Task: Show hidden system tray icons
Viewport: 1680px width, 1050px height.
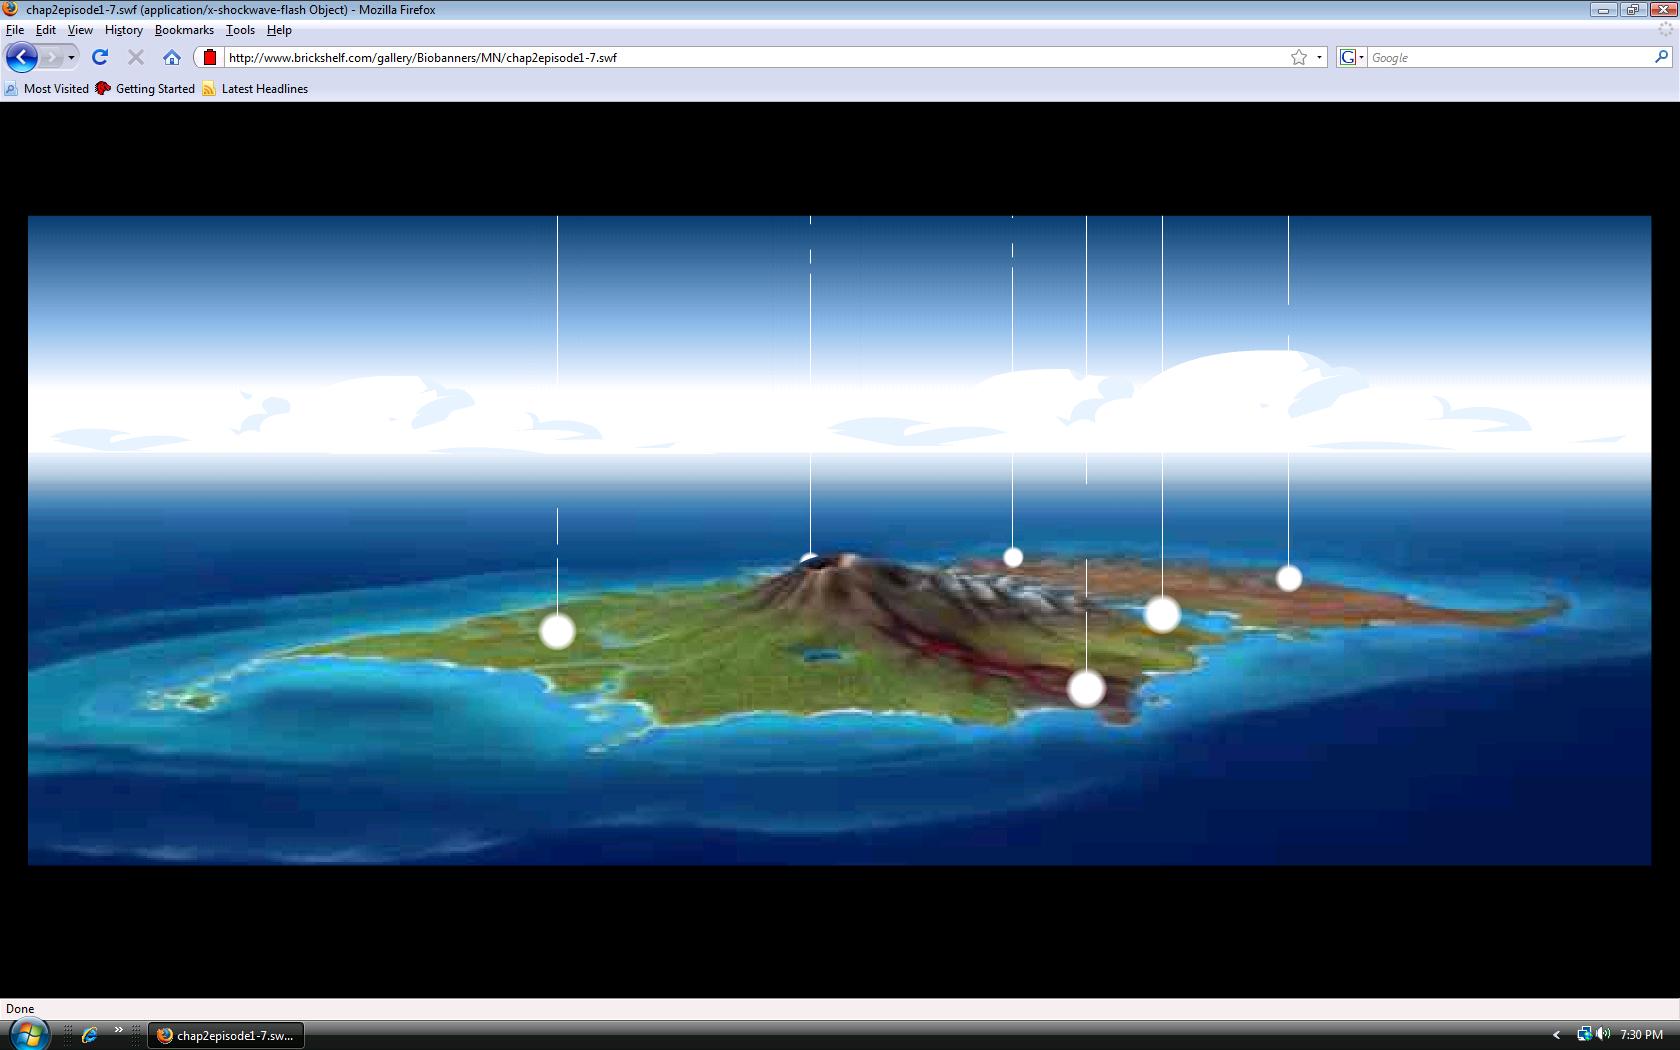Action: coord(1556,1035)
